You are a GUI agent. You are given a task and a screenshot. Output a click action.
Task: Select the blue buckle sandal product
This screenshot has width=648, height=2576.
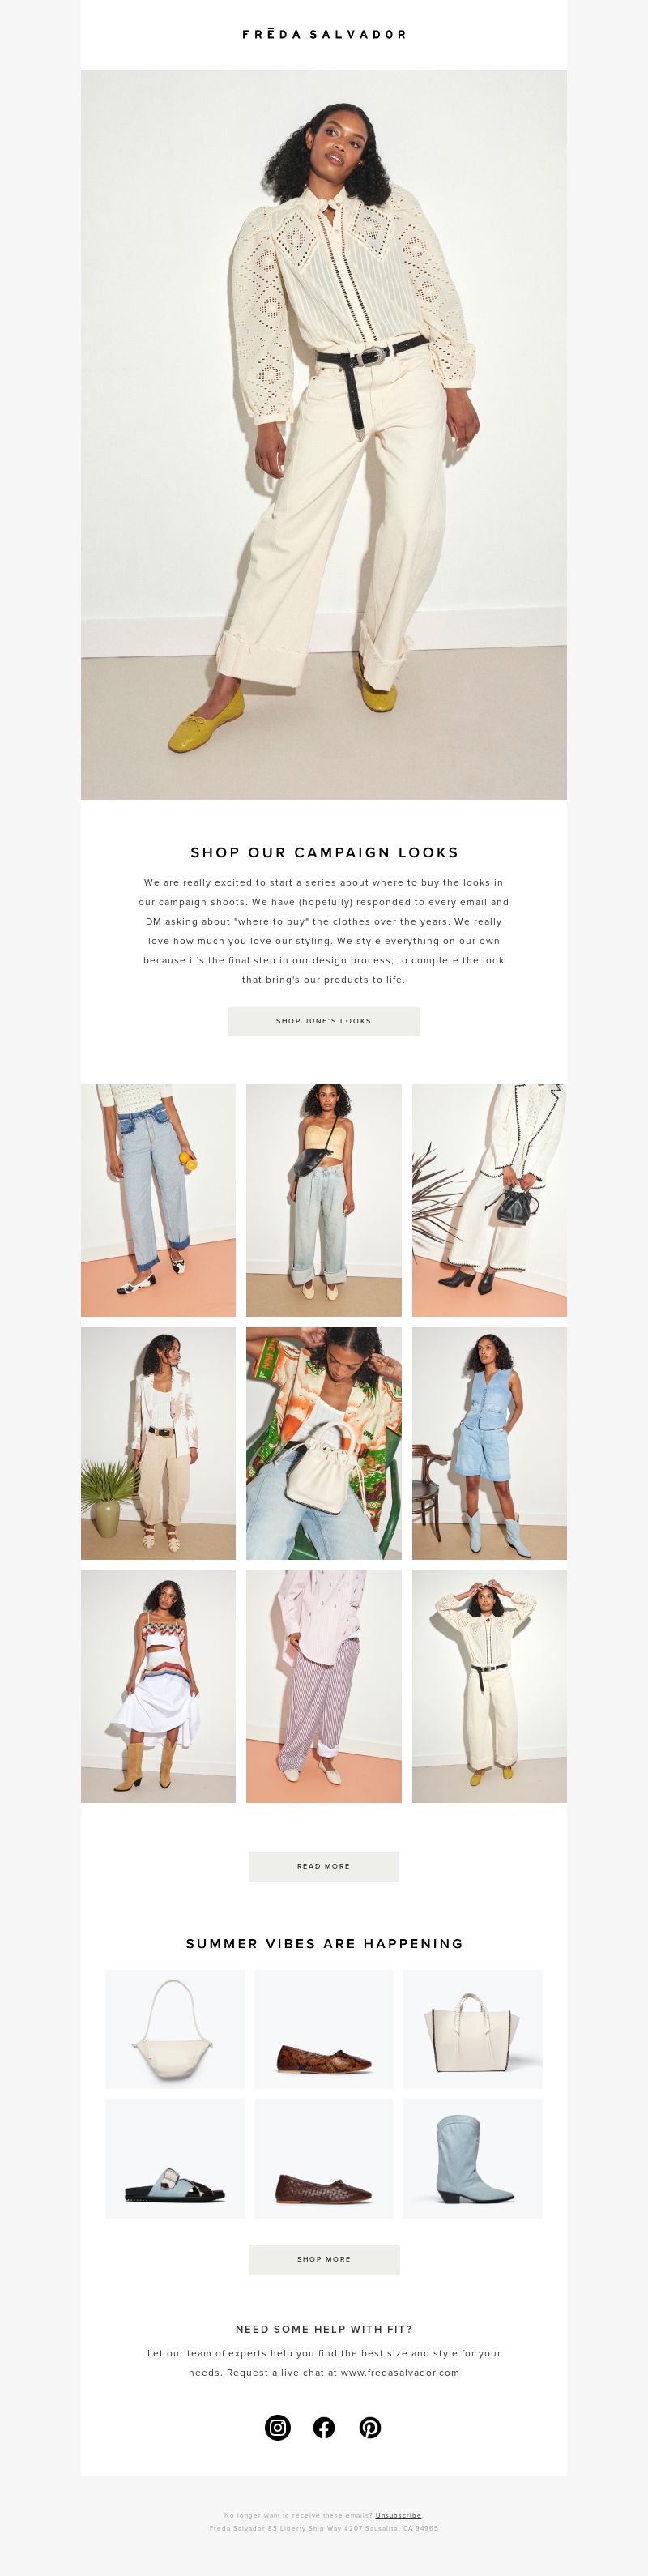[175, 2158]
